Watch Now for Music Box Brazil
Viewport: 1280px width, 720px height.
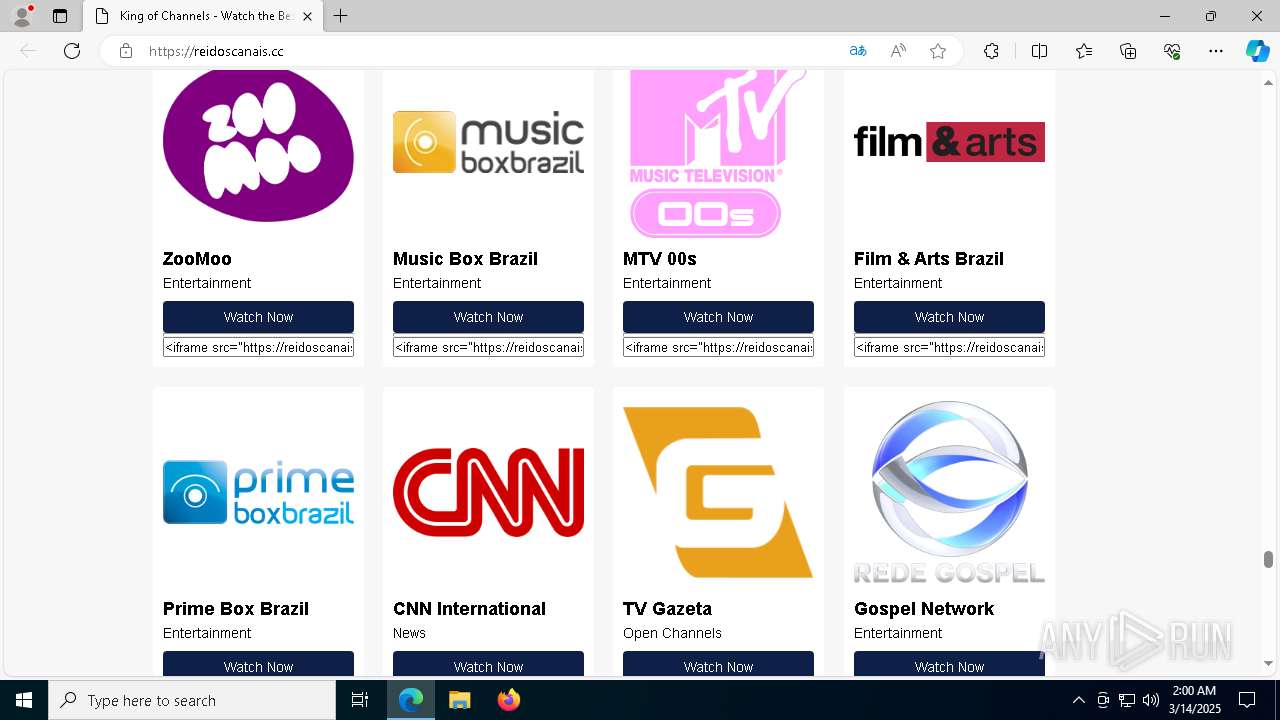point(488,317)
